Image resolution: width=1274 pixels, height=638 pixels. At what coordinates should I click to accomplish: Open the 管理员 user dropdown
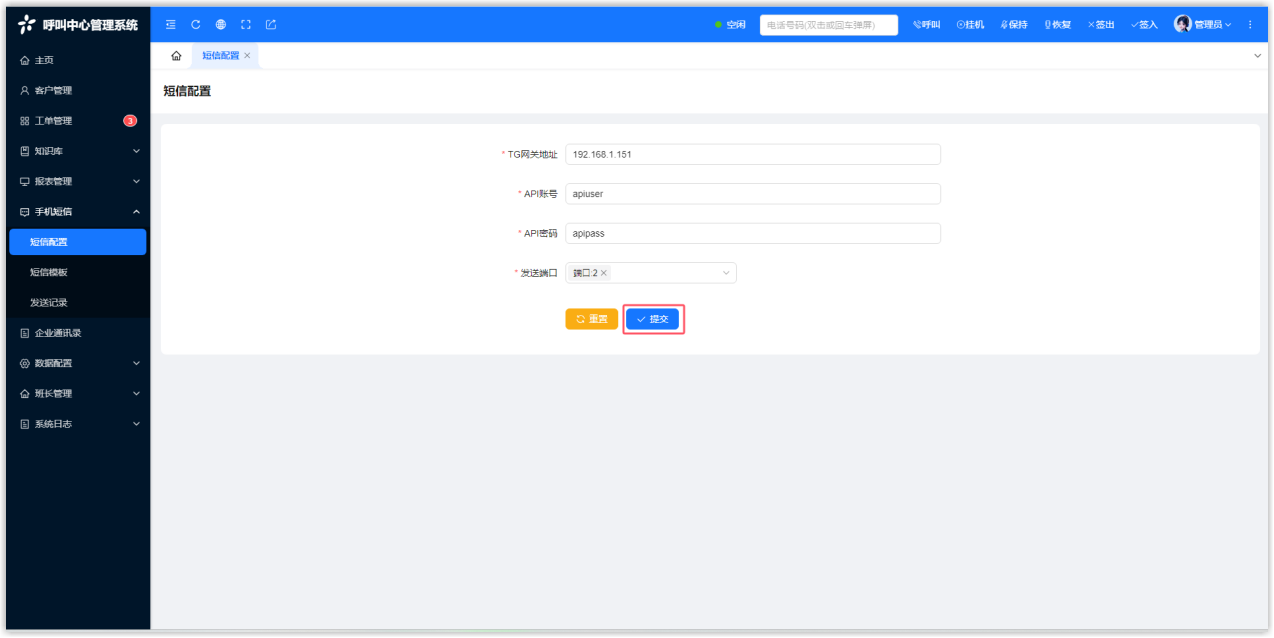[1203, 25]
